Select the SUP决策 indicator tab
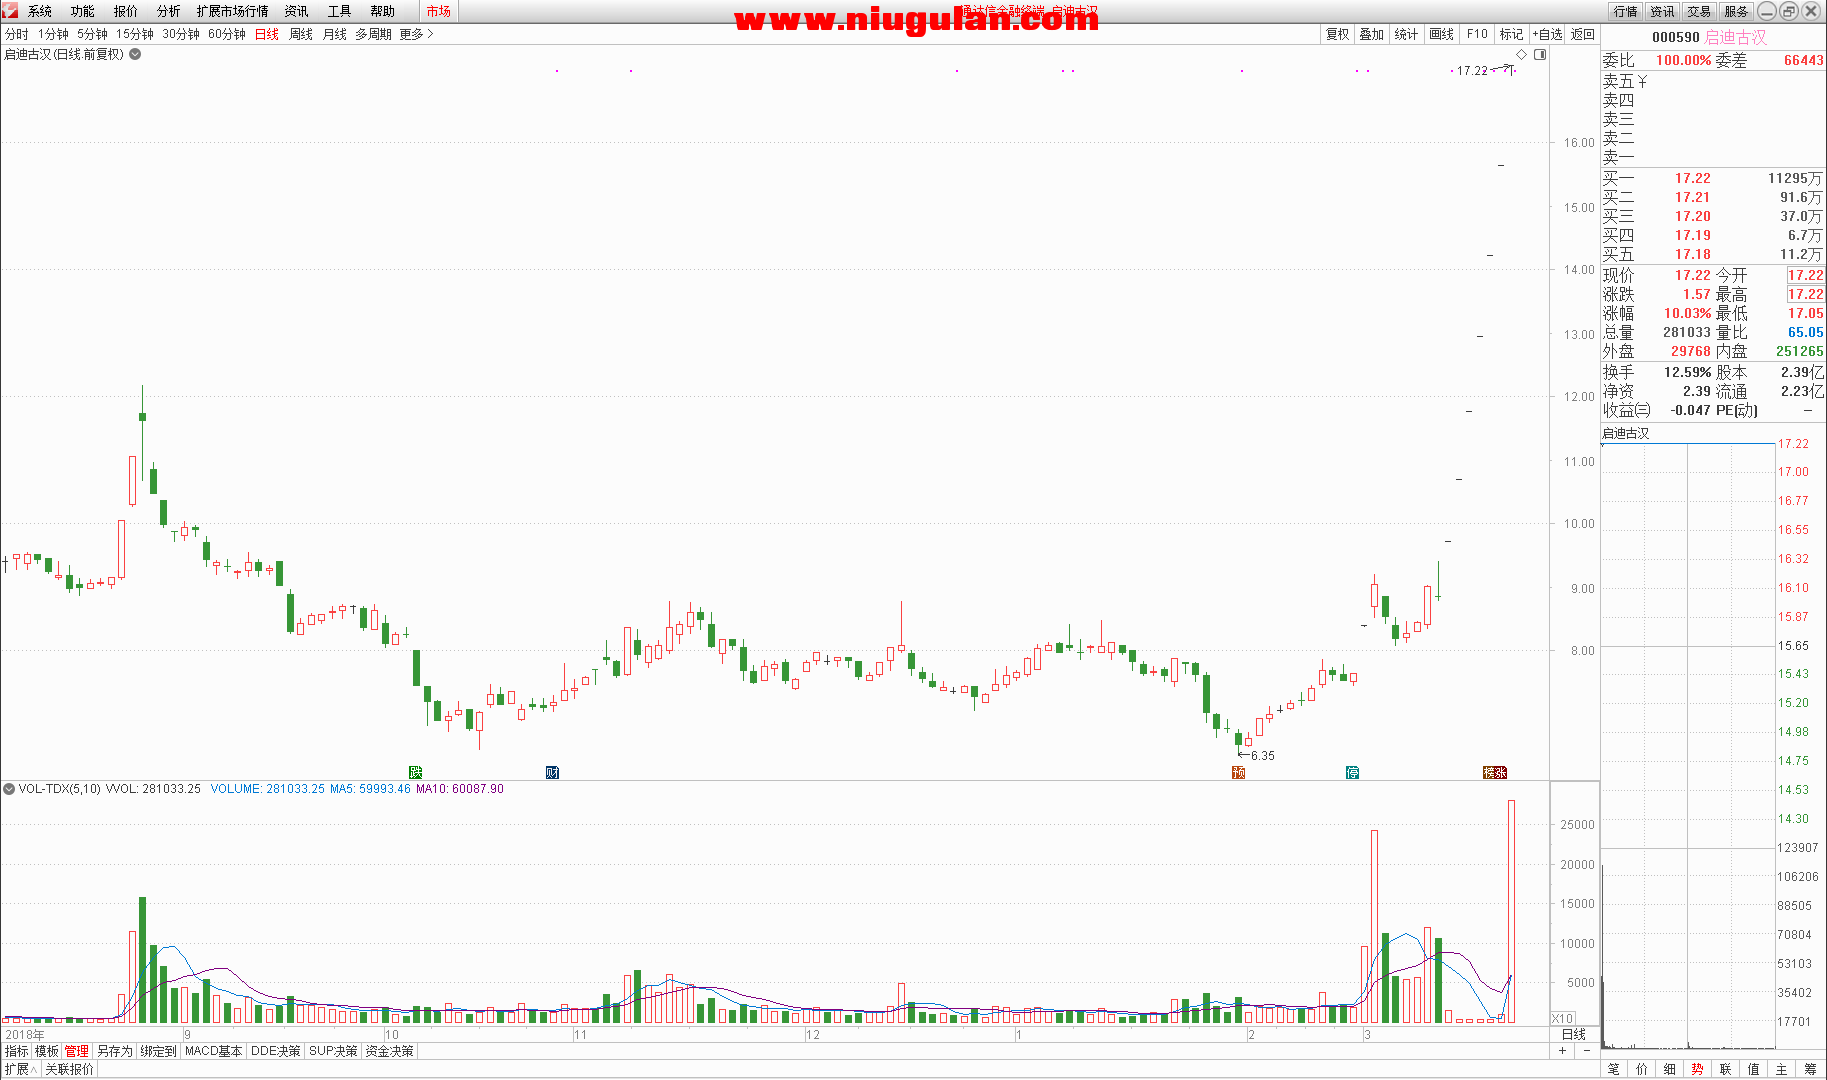The width and height of the screenshot is (1827, 1080). (x=333, y=1051)
